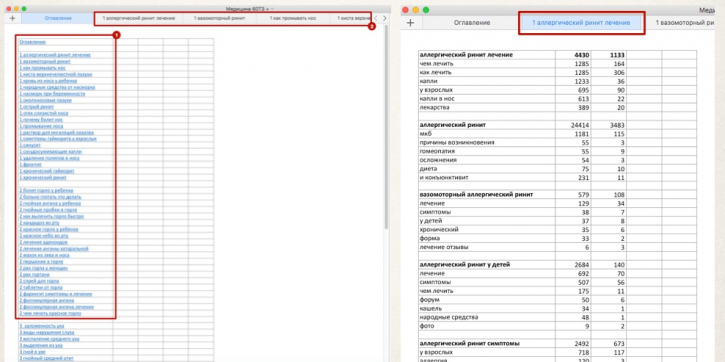Click the cell with value 24414
This screenshot has width=725, height=362.
(572, 125)
